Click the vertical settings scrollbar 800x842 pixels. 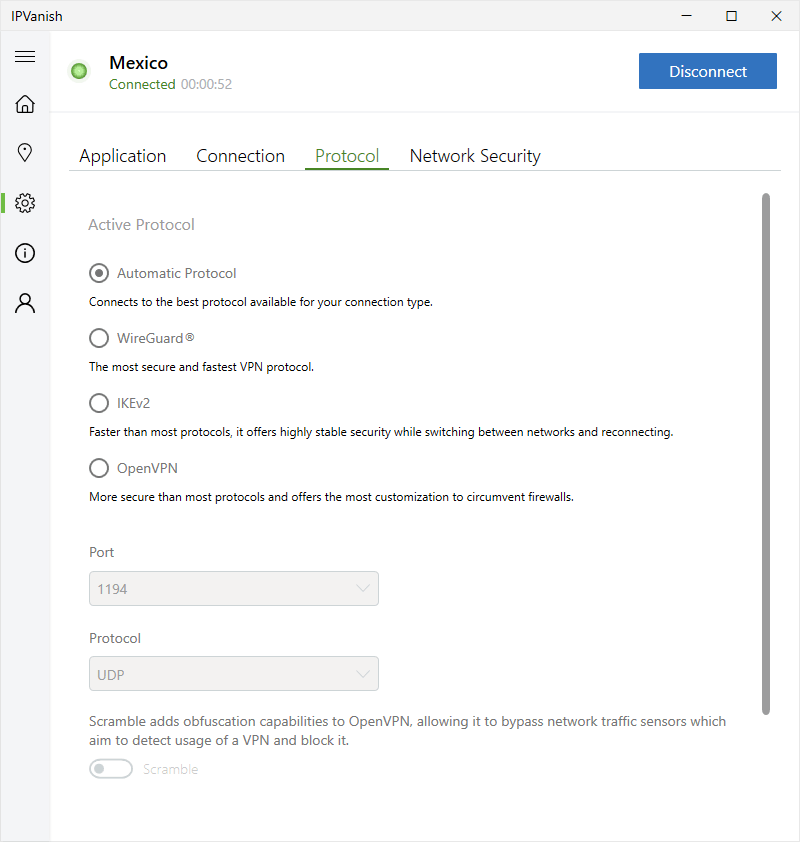766,454
